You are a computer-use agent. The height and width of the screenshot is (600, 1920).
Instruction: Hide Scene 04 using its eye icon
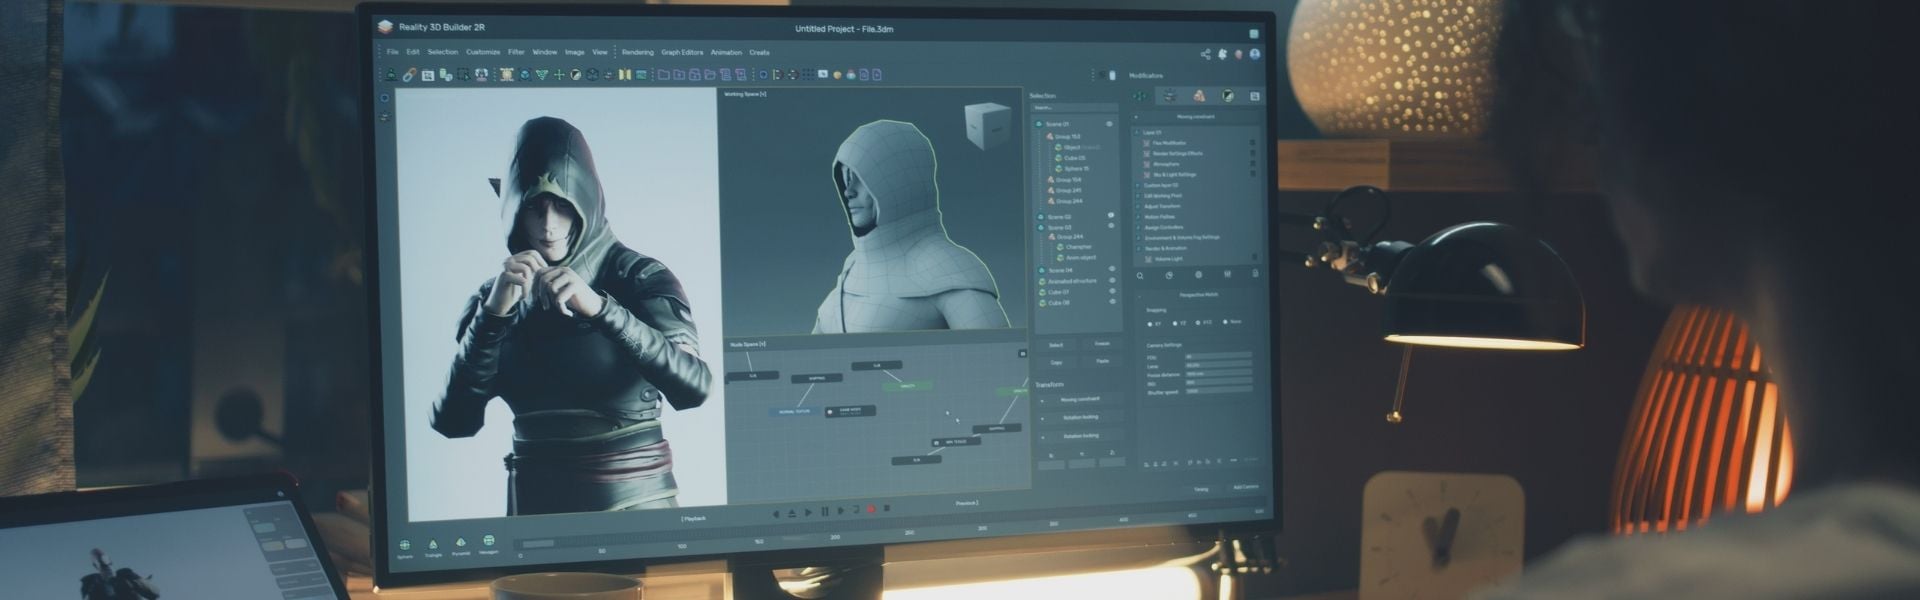1111,270
